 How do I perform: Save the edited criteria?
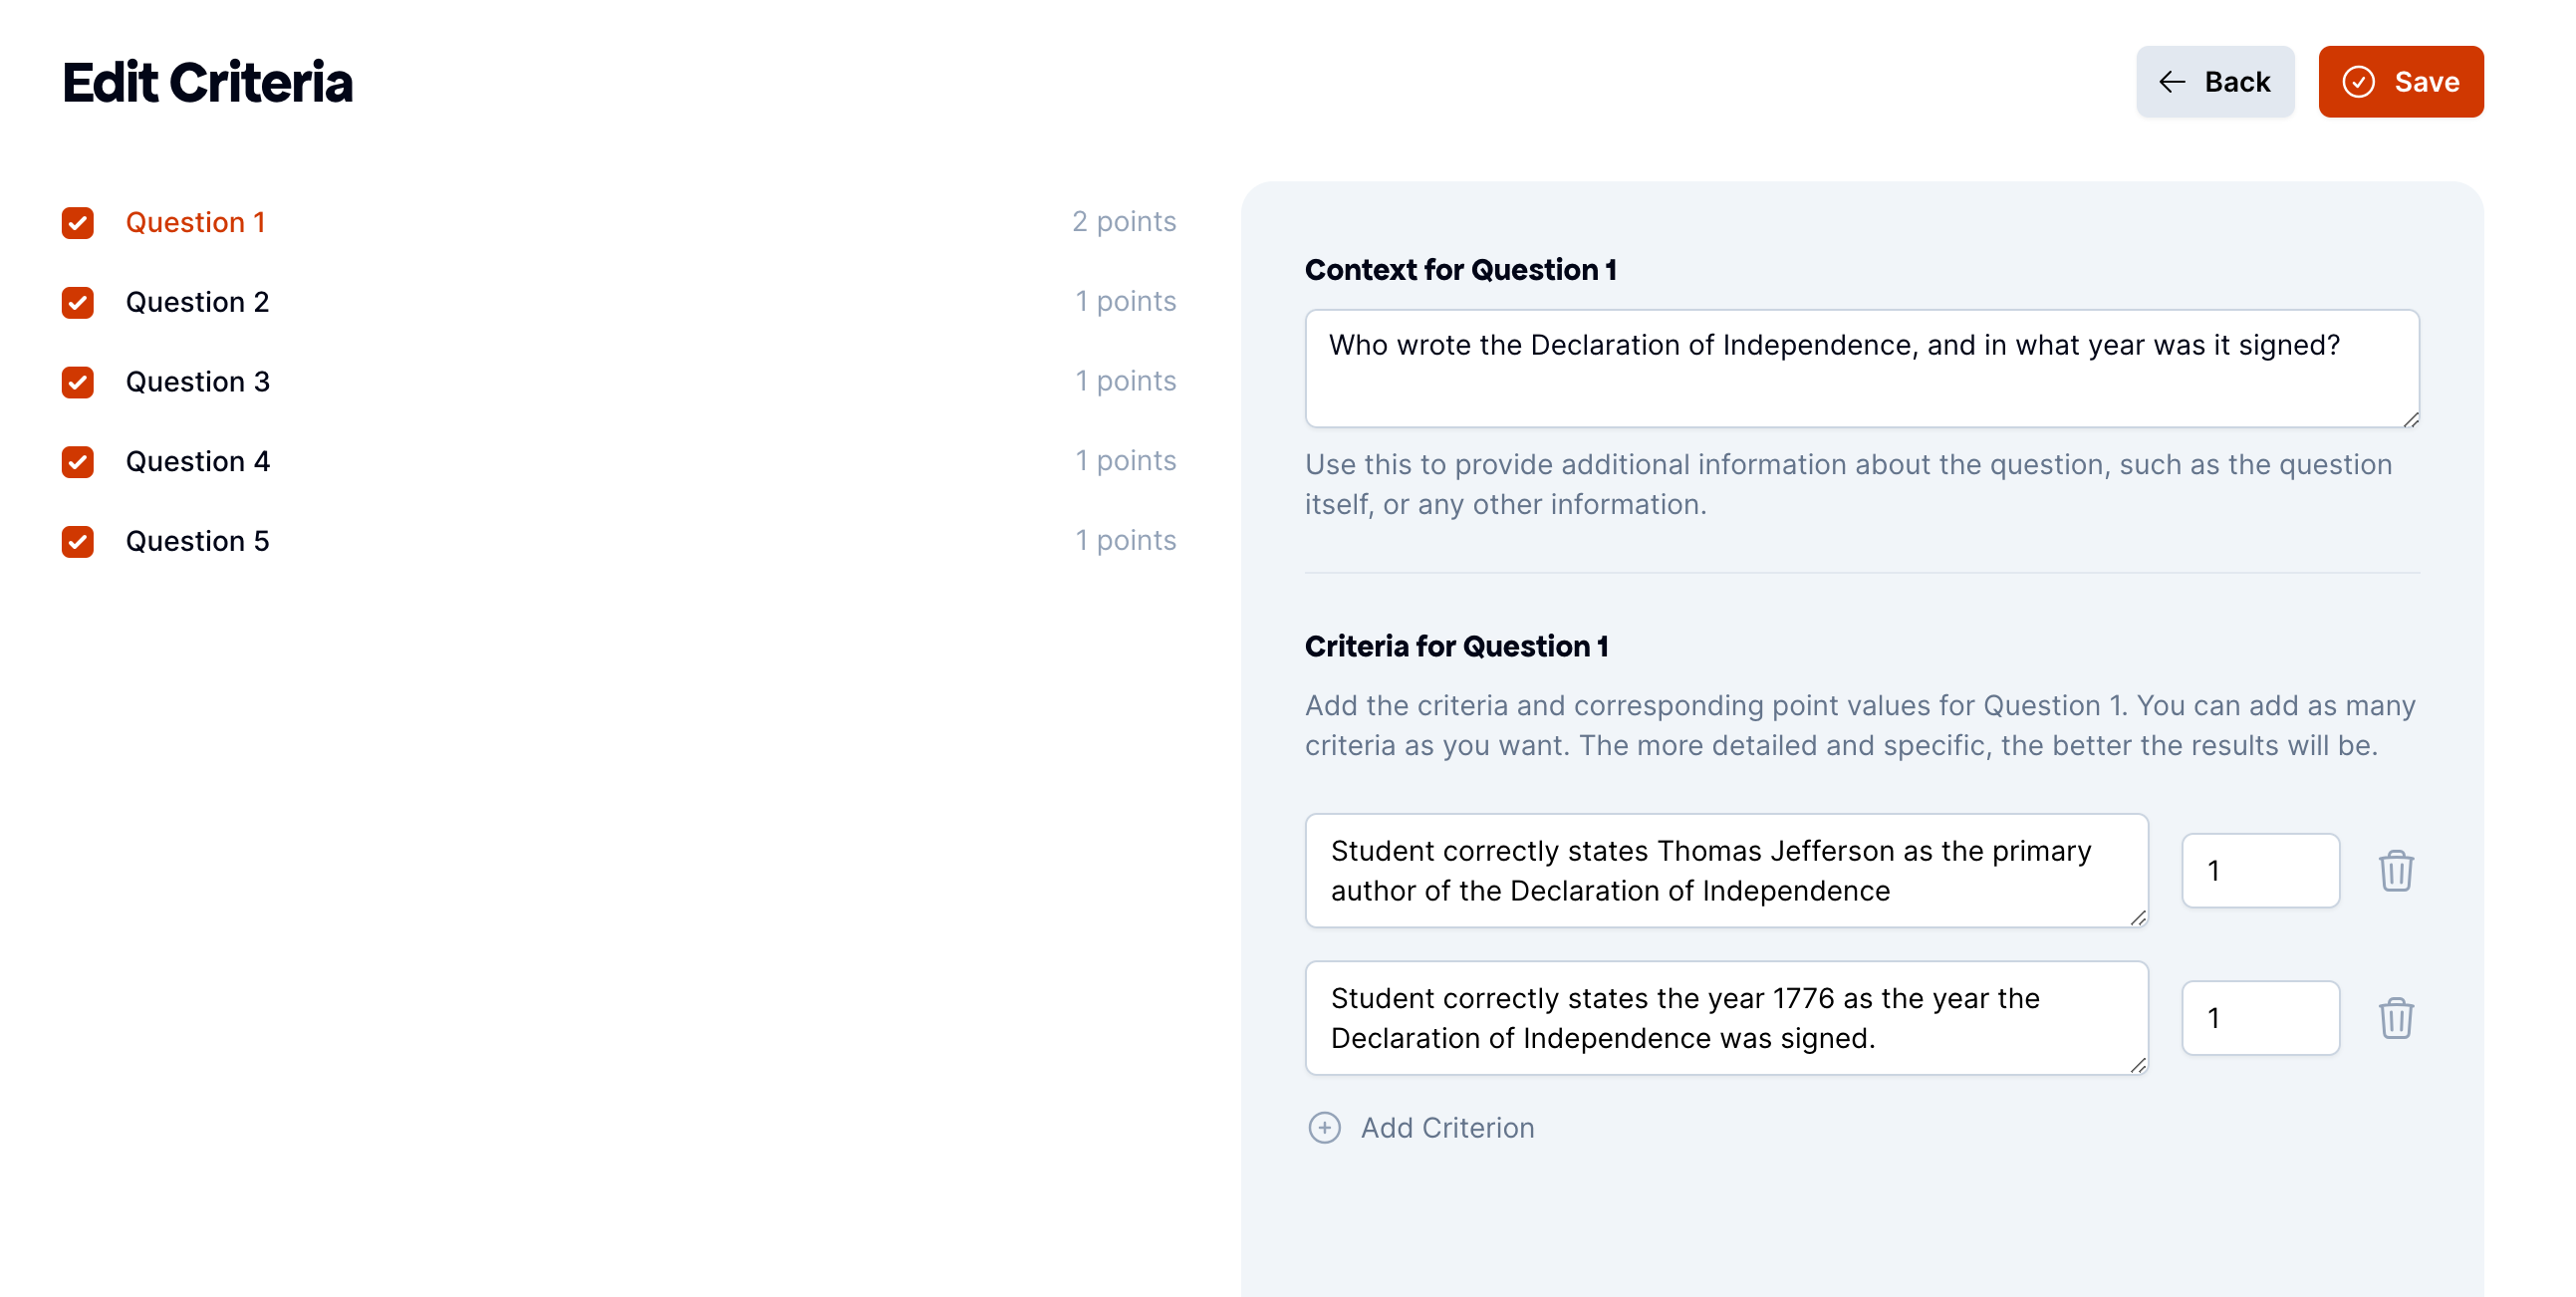click(x=2400, y=82)
